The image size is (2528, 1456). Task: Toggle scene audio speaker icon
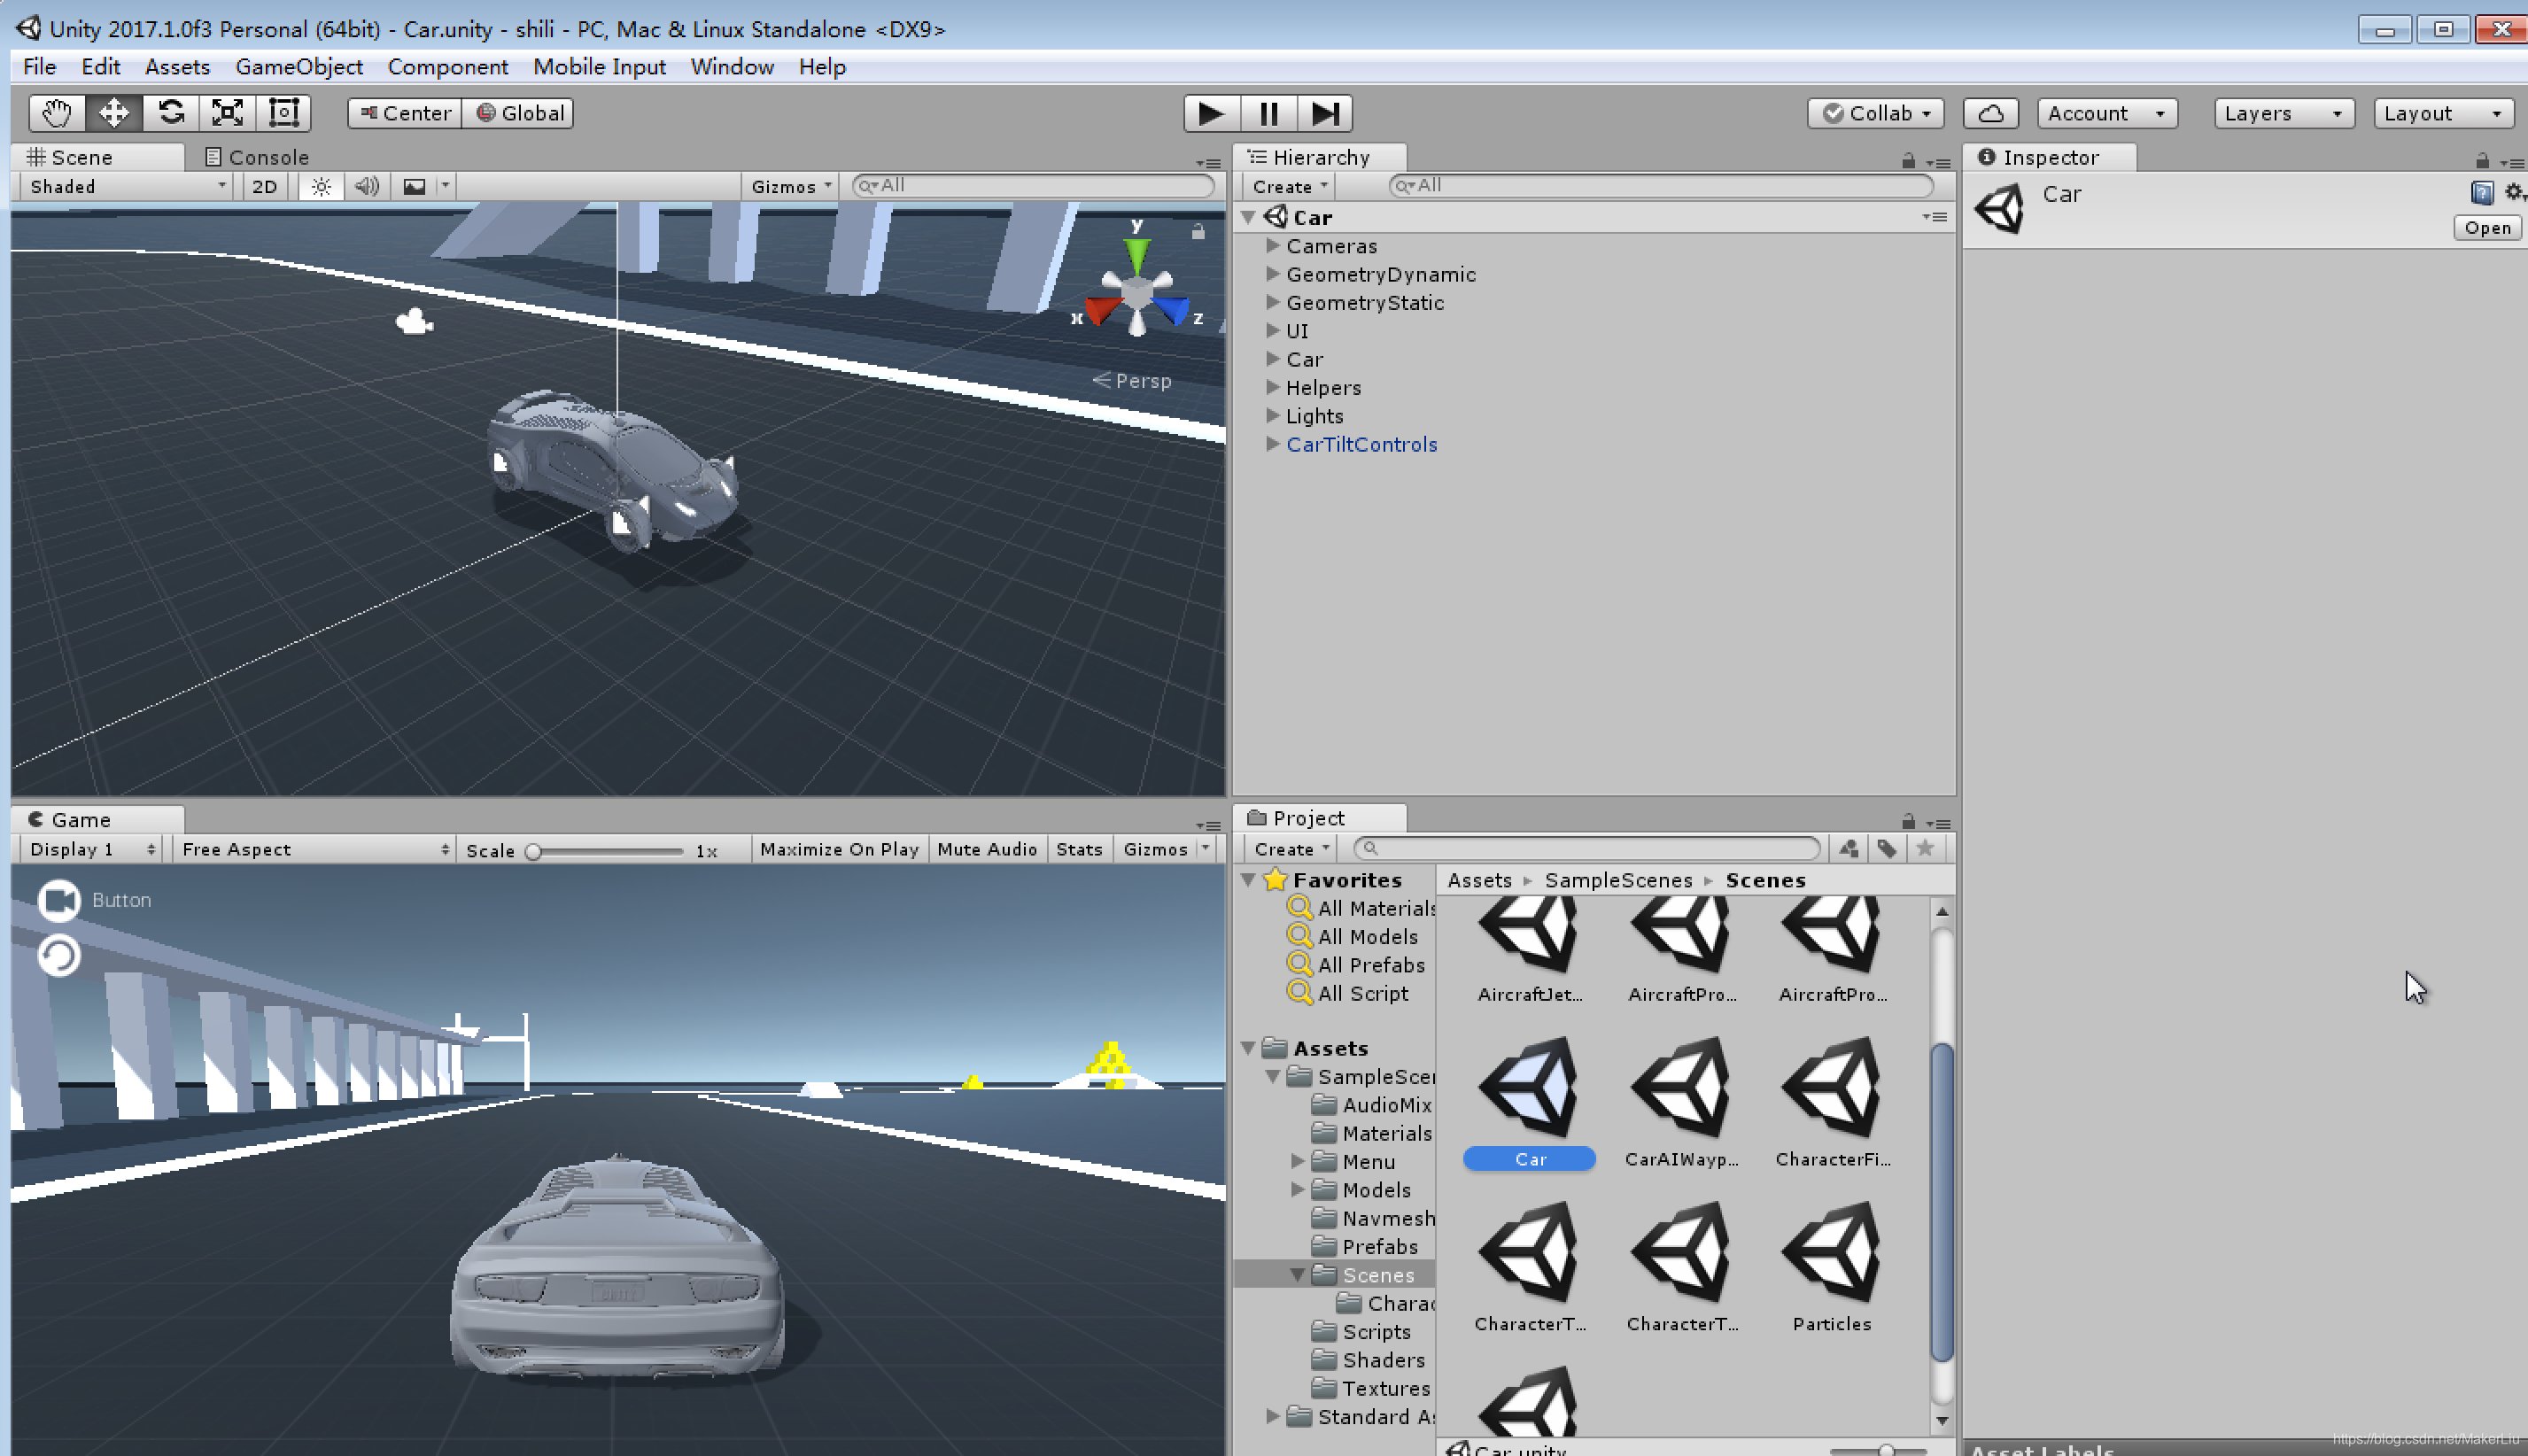pos(367,186)
